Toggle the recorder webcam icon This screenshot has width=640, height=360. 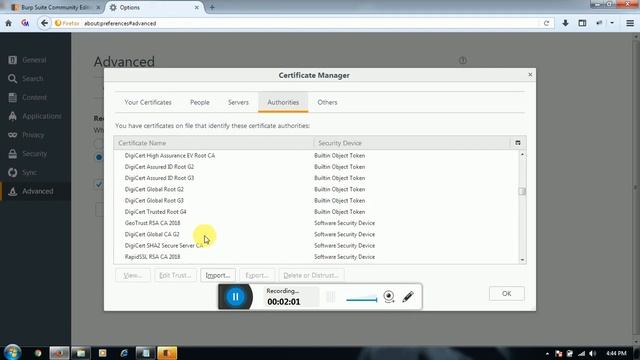click(x=389, y=297)
